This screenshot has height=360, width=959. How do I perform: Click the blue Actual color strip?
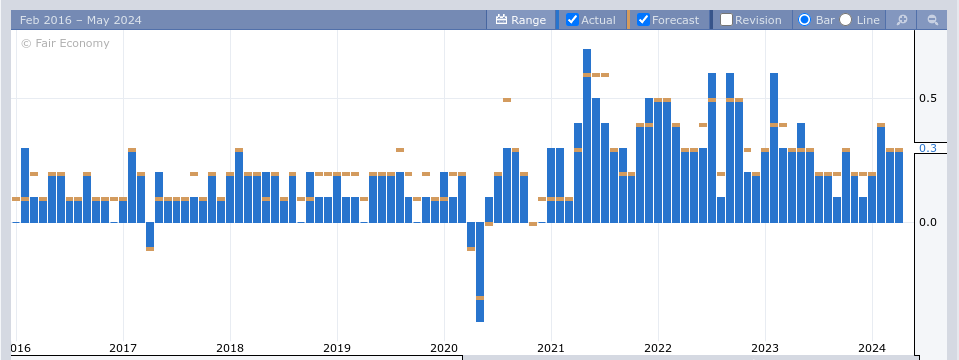557,20
